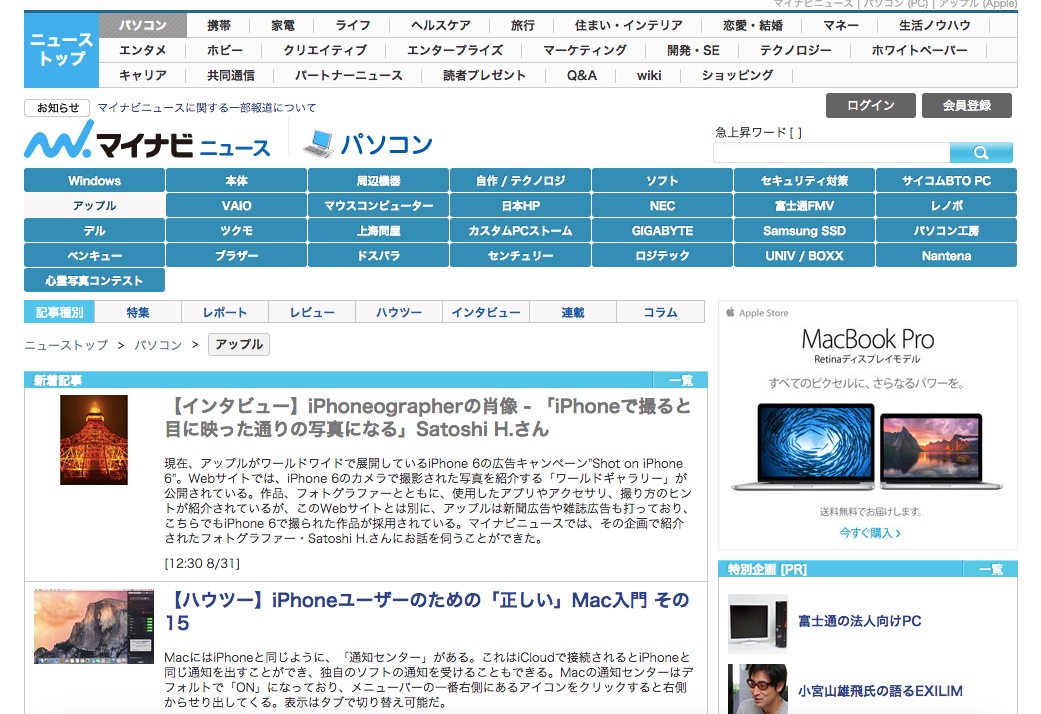The height and width of the screenshot is (714, 1041).
Task: Click the アップル breadcrumb button
Action: [x=239, y=345]
